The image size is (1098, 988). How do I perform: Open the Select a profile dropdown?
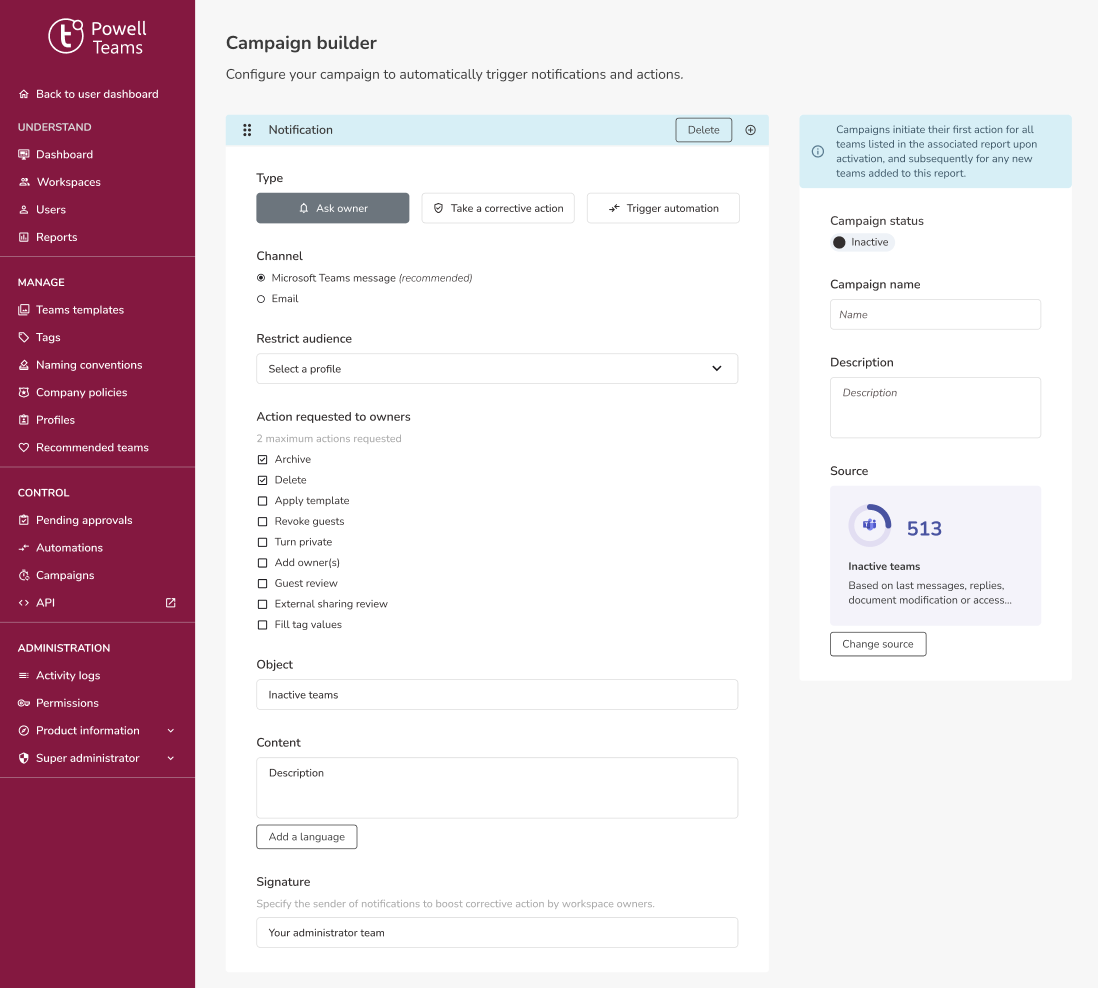pos(497,369)
